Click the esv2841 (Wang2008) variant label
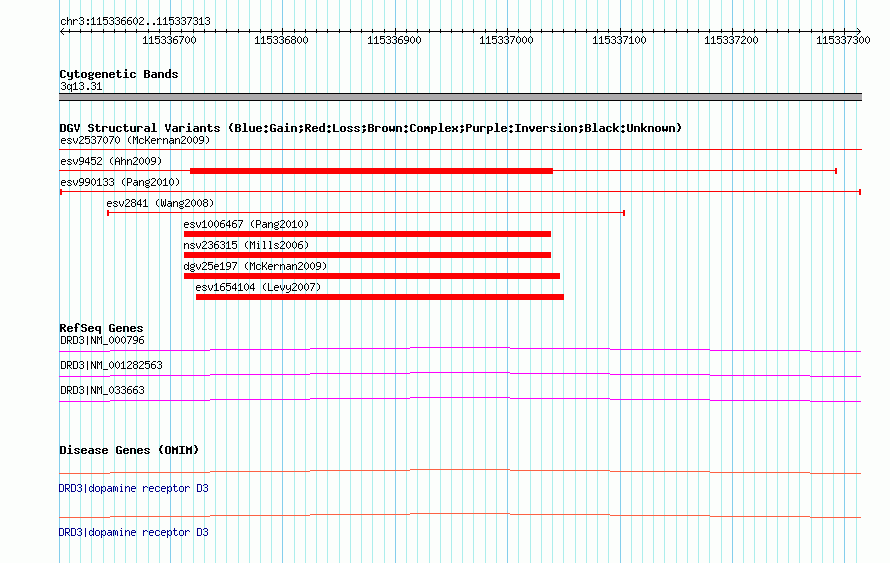Image resolution: width=890 pixels, height=563 pixels. (x=160, y=203)
